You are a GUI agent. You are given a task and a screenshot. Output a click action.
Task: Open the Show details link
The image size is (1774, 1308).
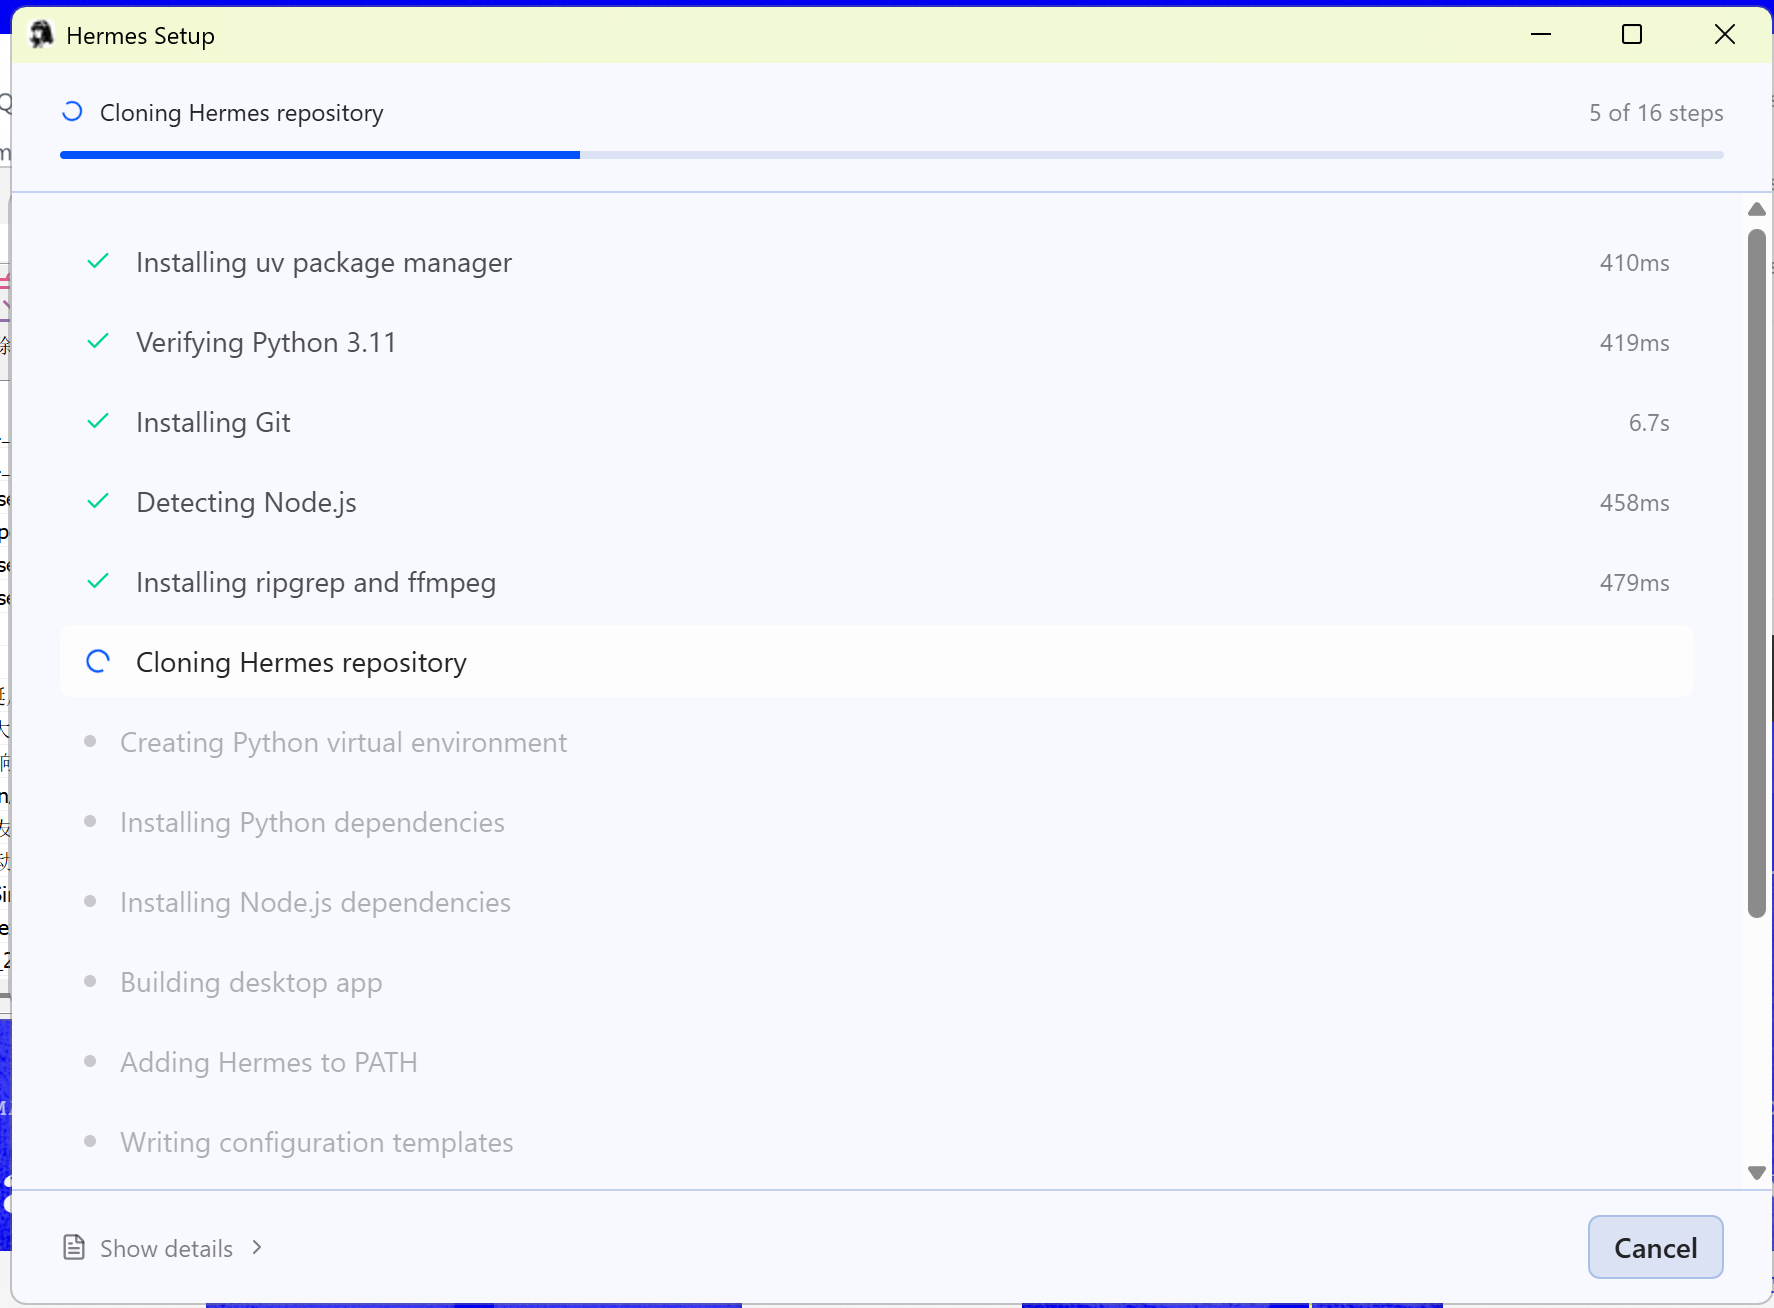coord(166,1248)
